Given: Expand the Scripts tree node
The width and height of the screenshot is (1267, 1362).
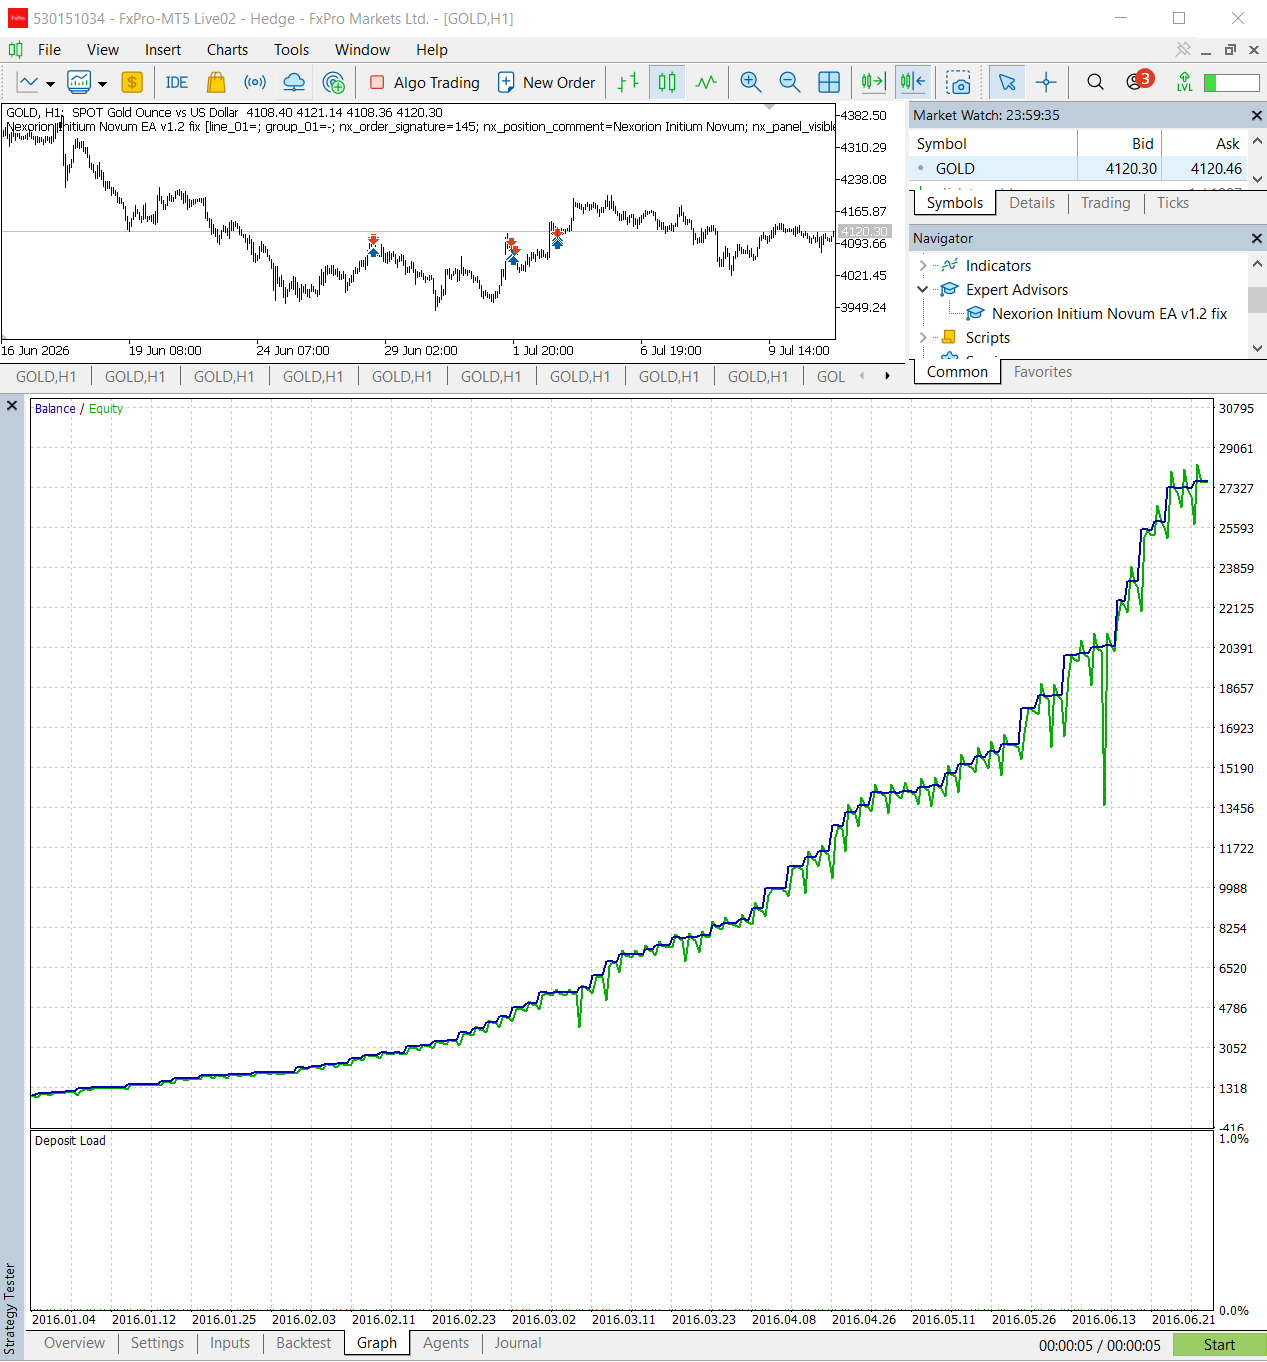Looking at the screenshot, I should click(x=922, y=338).
